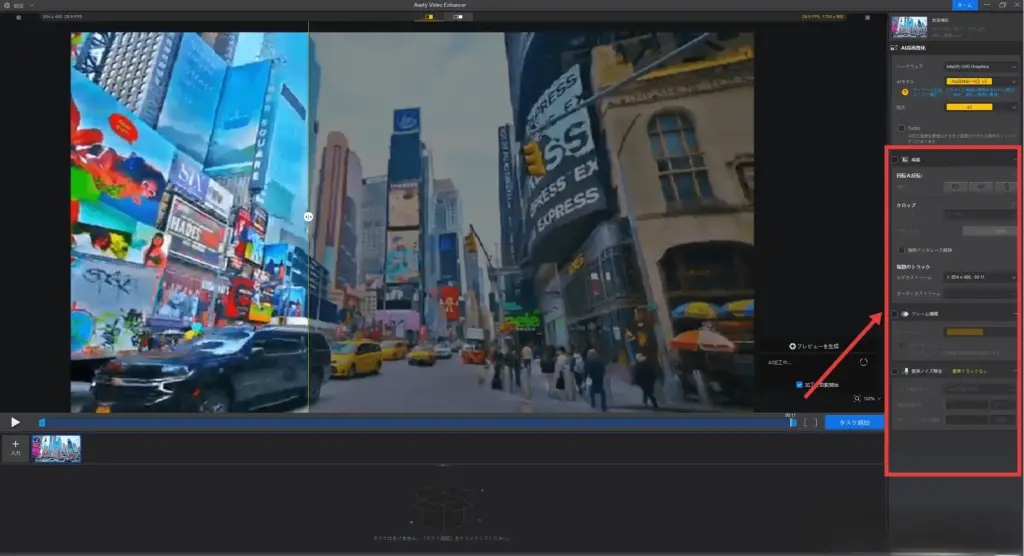Viewport: 1024px width, 556px height.
Task: Click the blue タスク追加 add task button
Action: [854, 423]
